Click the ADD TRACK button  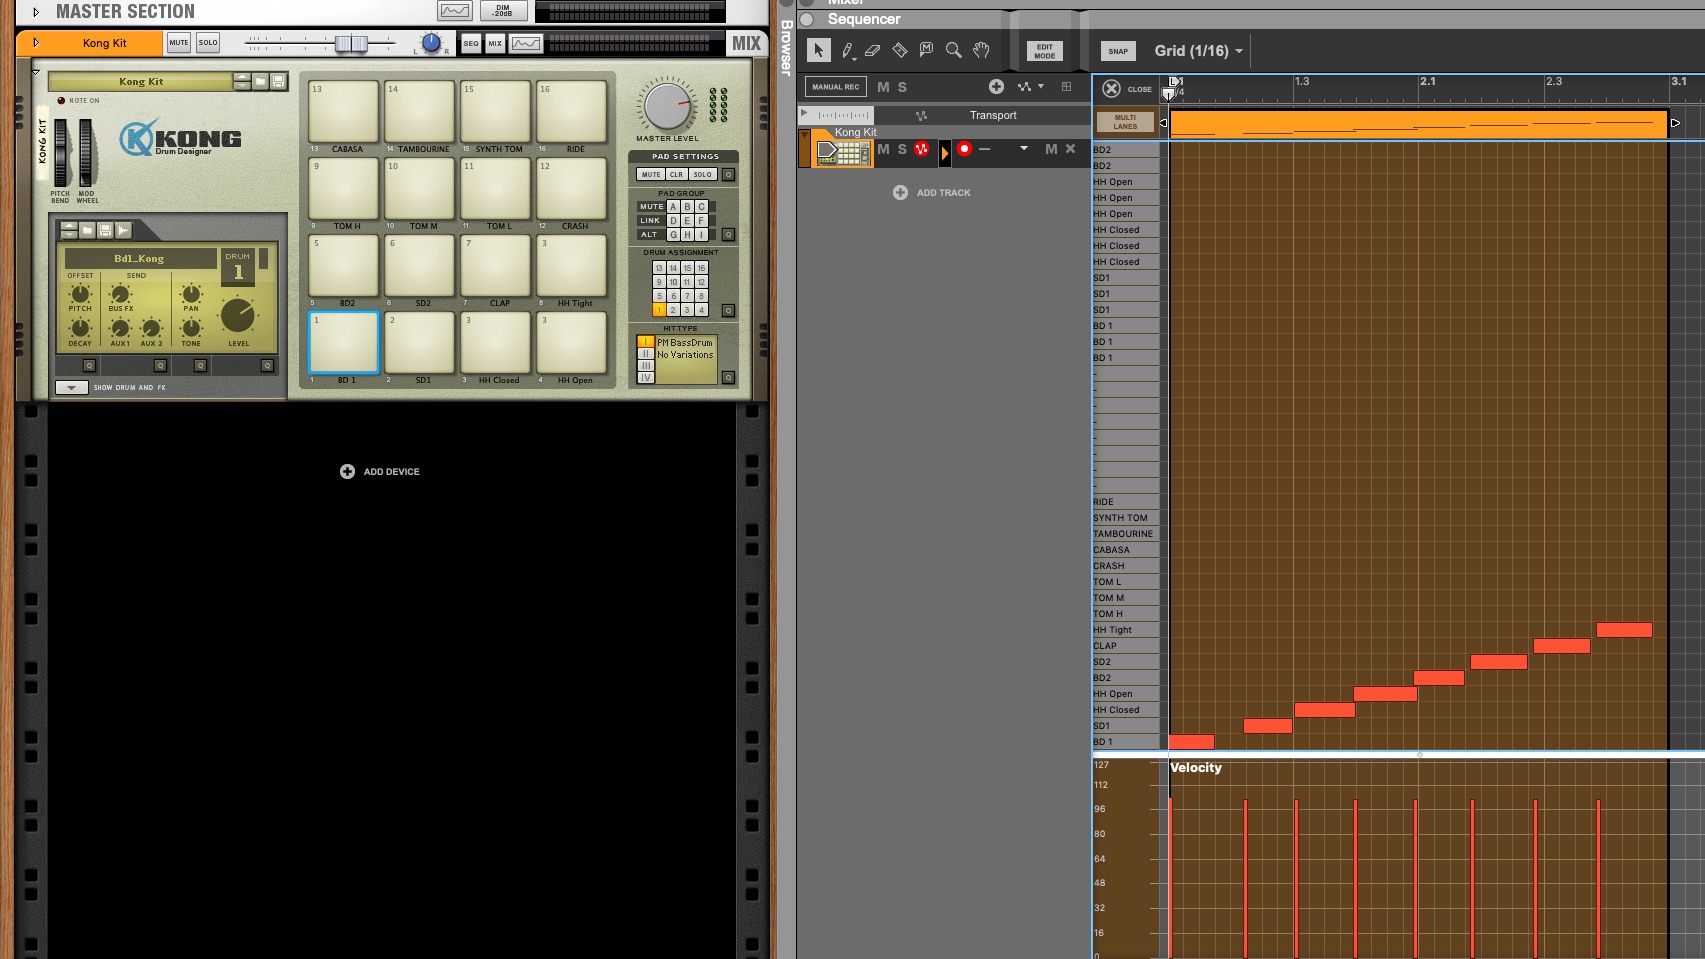(932, 192)
